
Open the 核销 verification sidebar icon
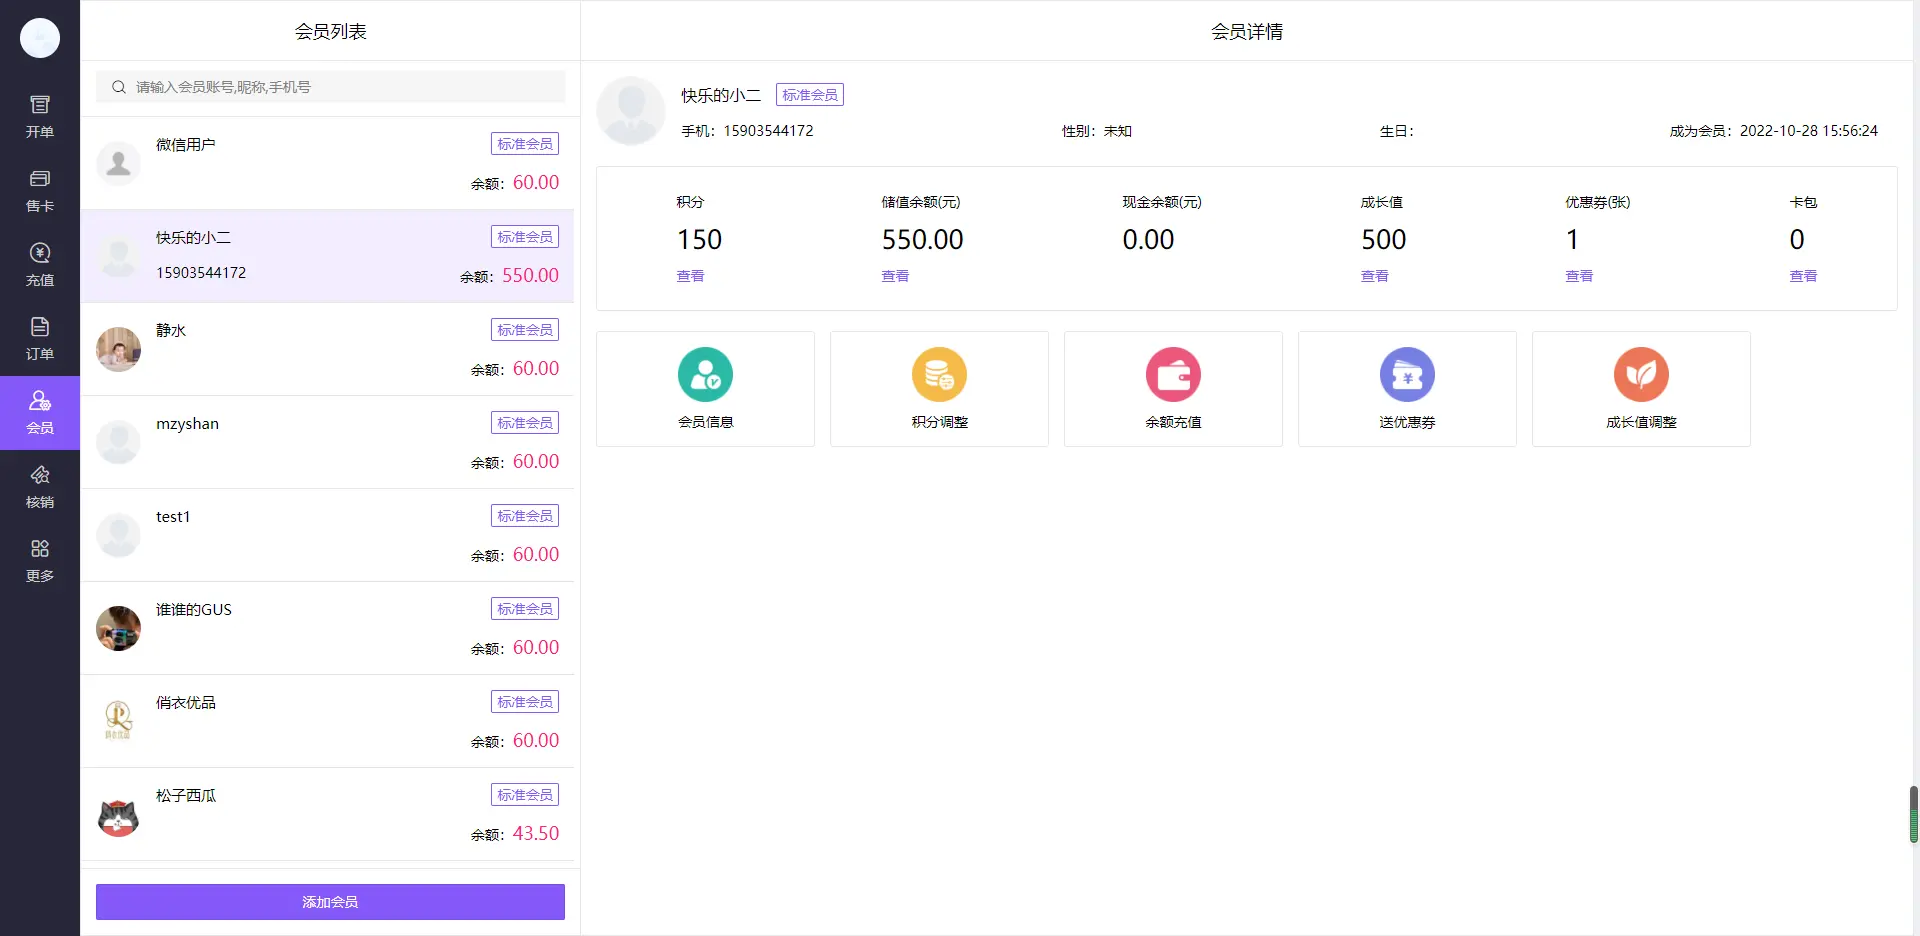coord(40,486)
